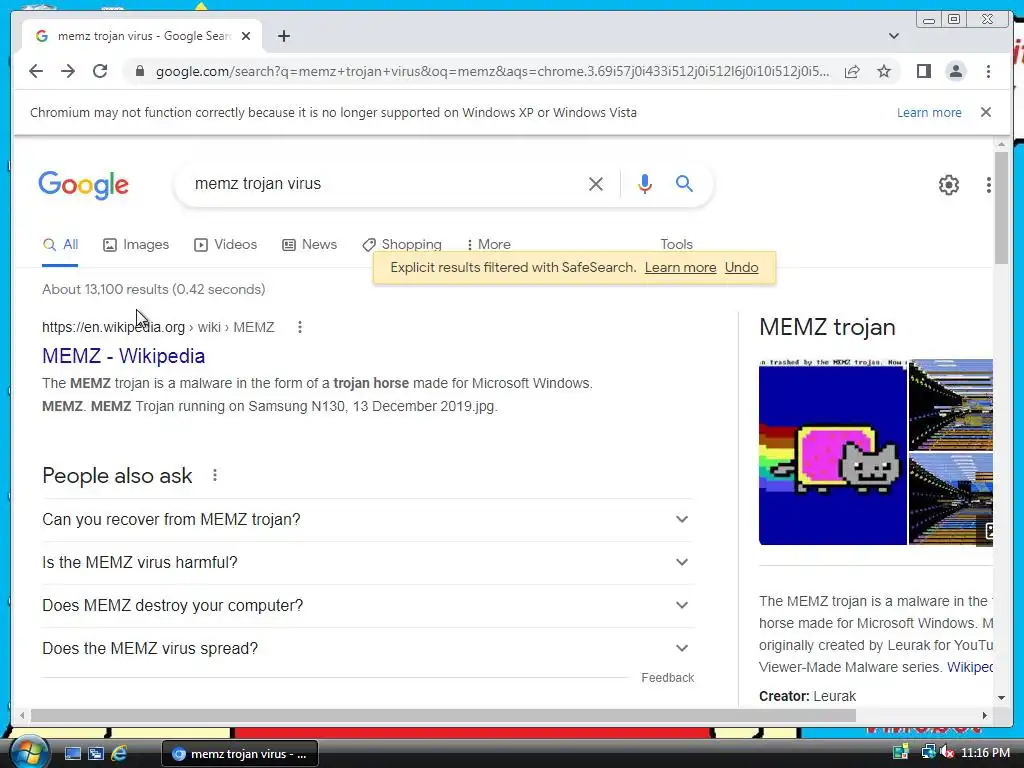This screenshot has height=768, width=1024.
Task: Dismiss the Chromium unsupported warning bar
Action: click(986, 112)
